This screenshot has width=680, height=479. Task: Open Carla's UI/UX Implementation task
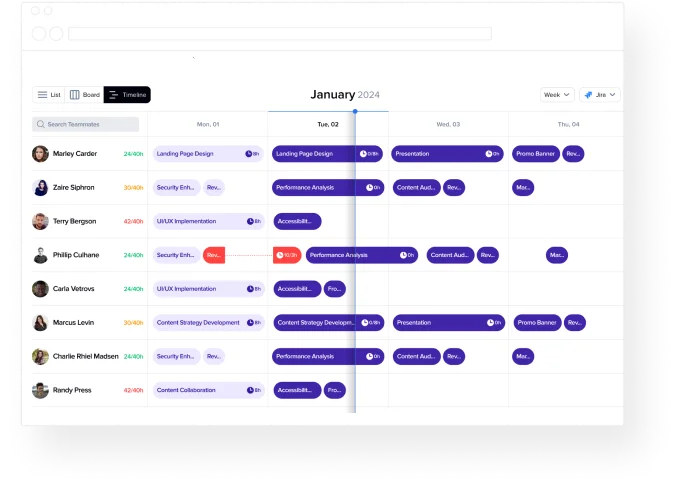[209, 289]
